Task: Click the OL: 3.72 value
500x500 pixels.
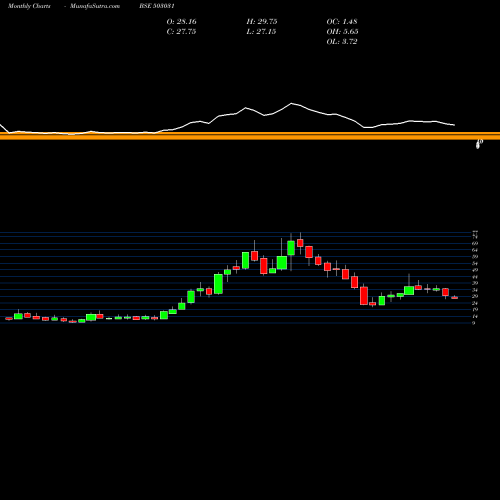Action: coord(342,42)
